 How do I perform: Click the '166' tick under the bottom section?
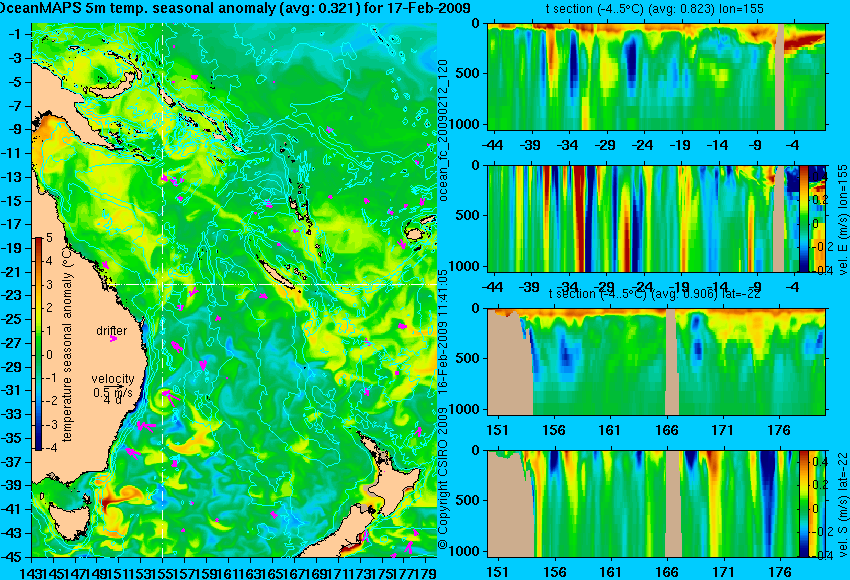pyautogui.click(x=667, y=572)
